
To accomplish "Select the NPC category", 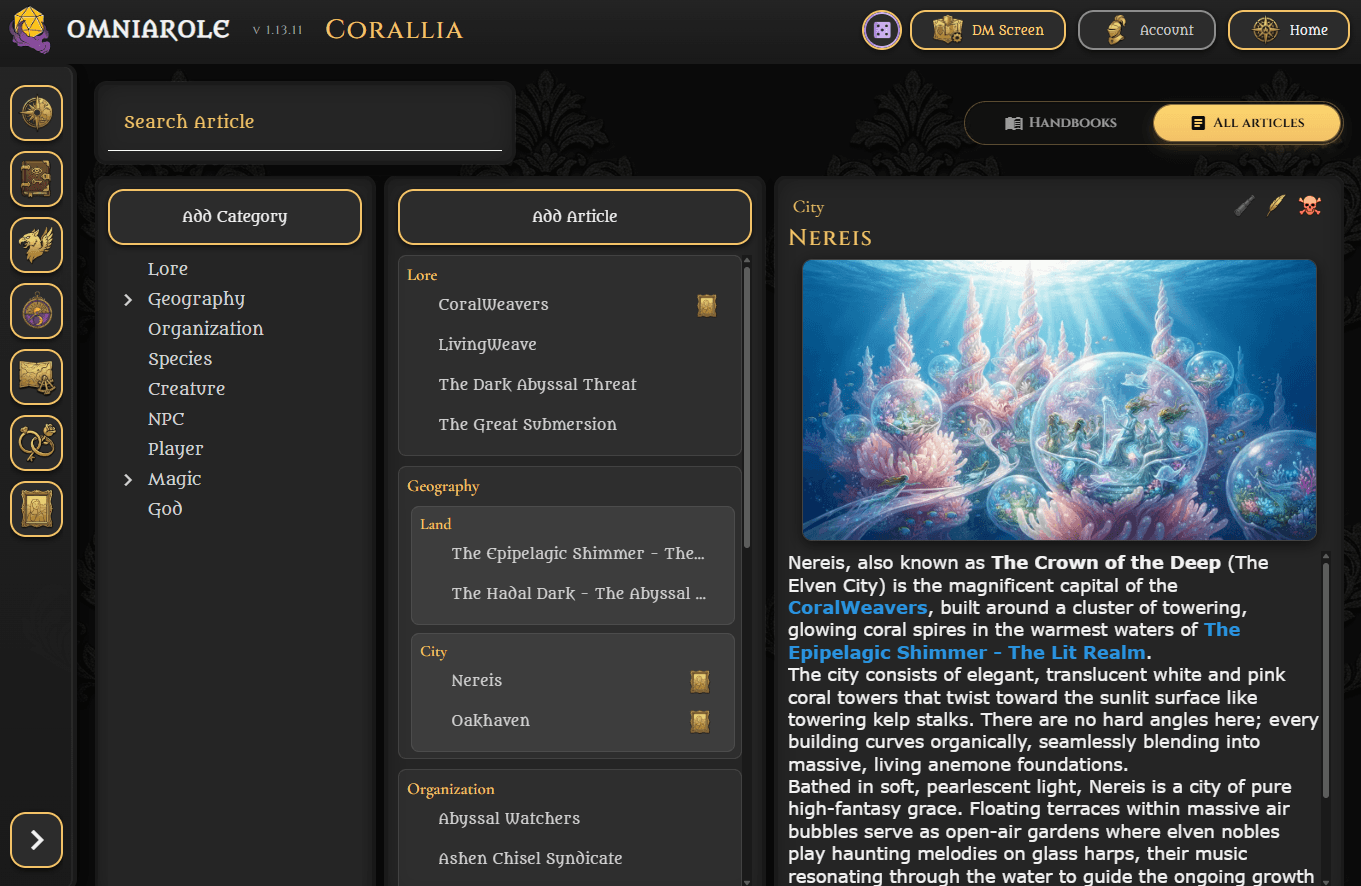I will 166,419.
